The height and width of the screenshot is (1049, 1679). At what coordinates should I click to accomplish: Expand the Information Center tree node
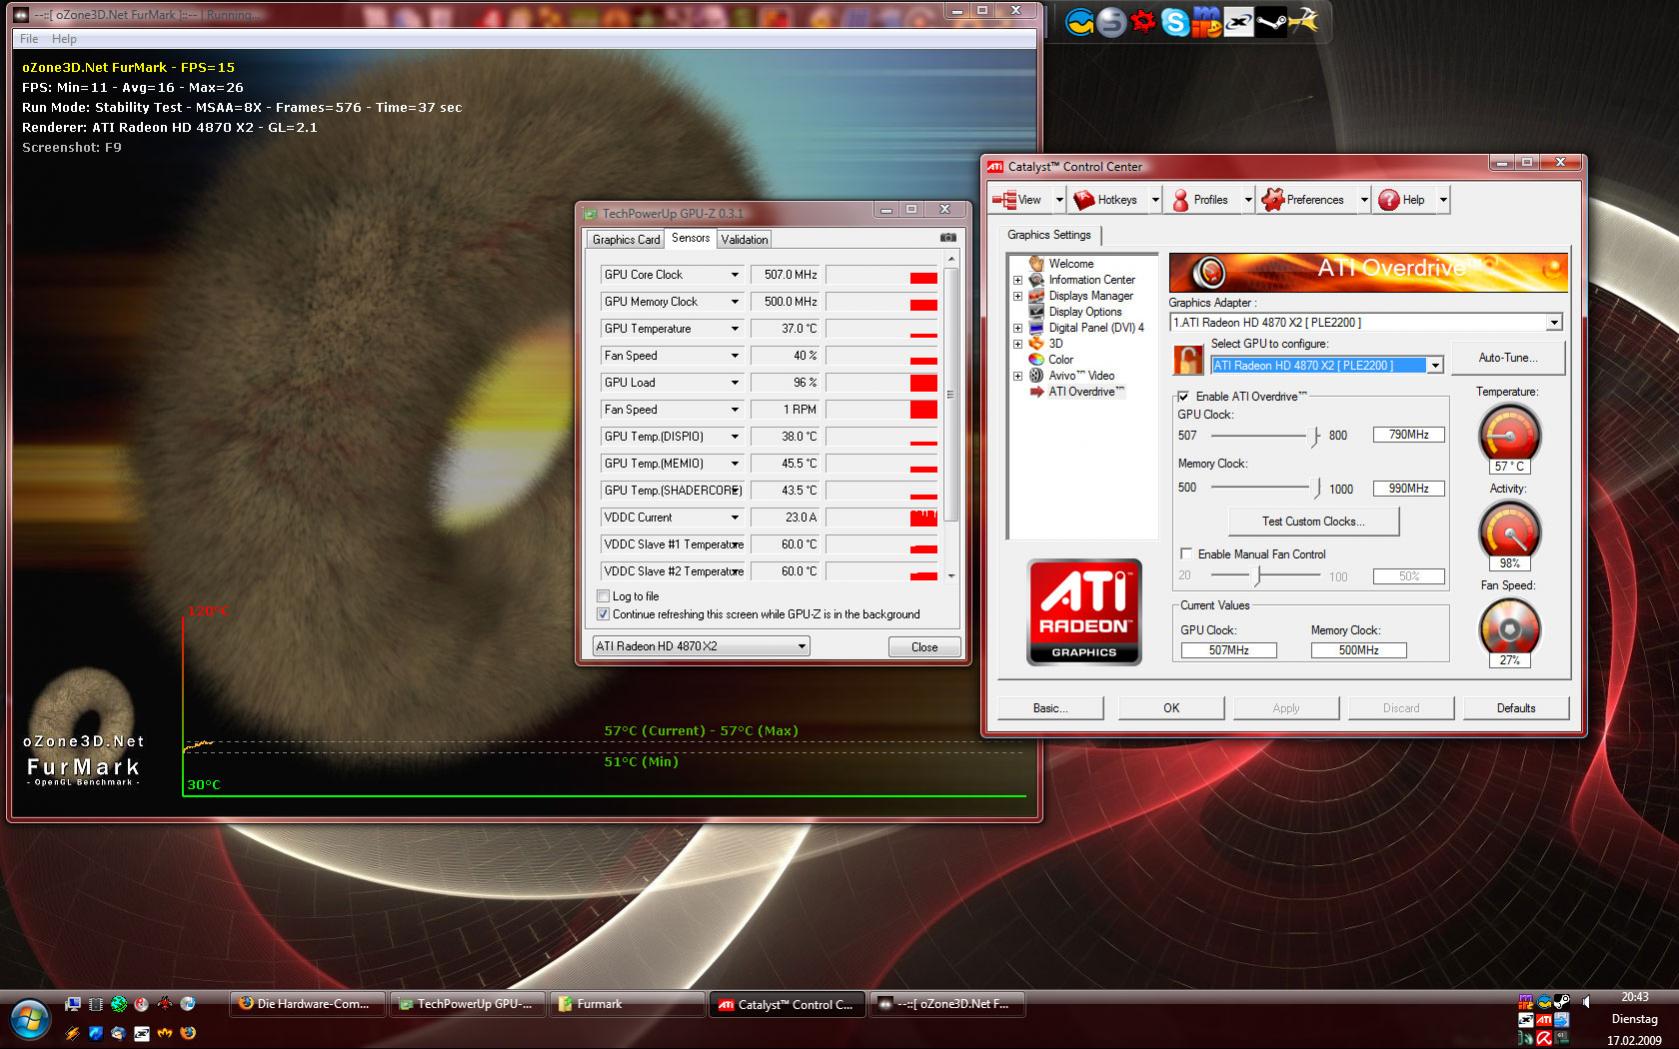coord(1018,280)
